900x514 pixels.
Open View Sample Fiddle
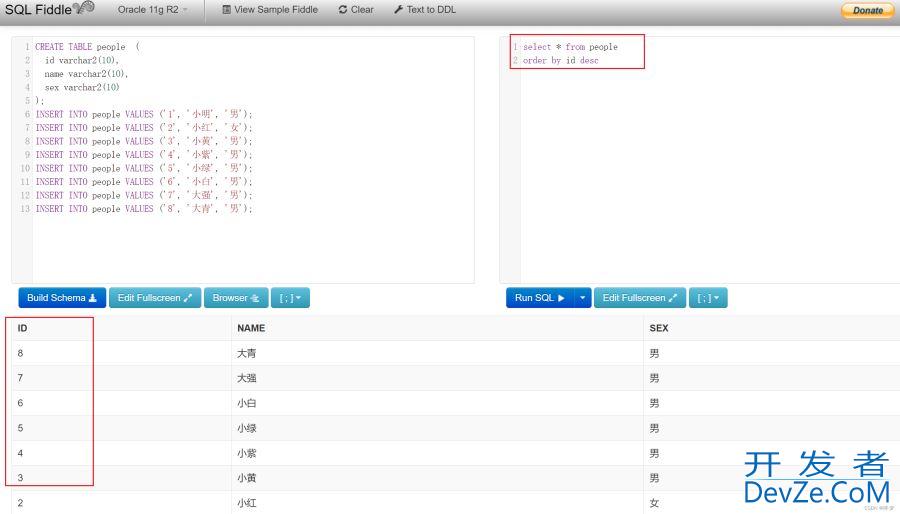point(270,10)
